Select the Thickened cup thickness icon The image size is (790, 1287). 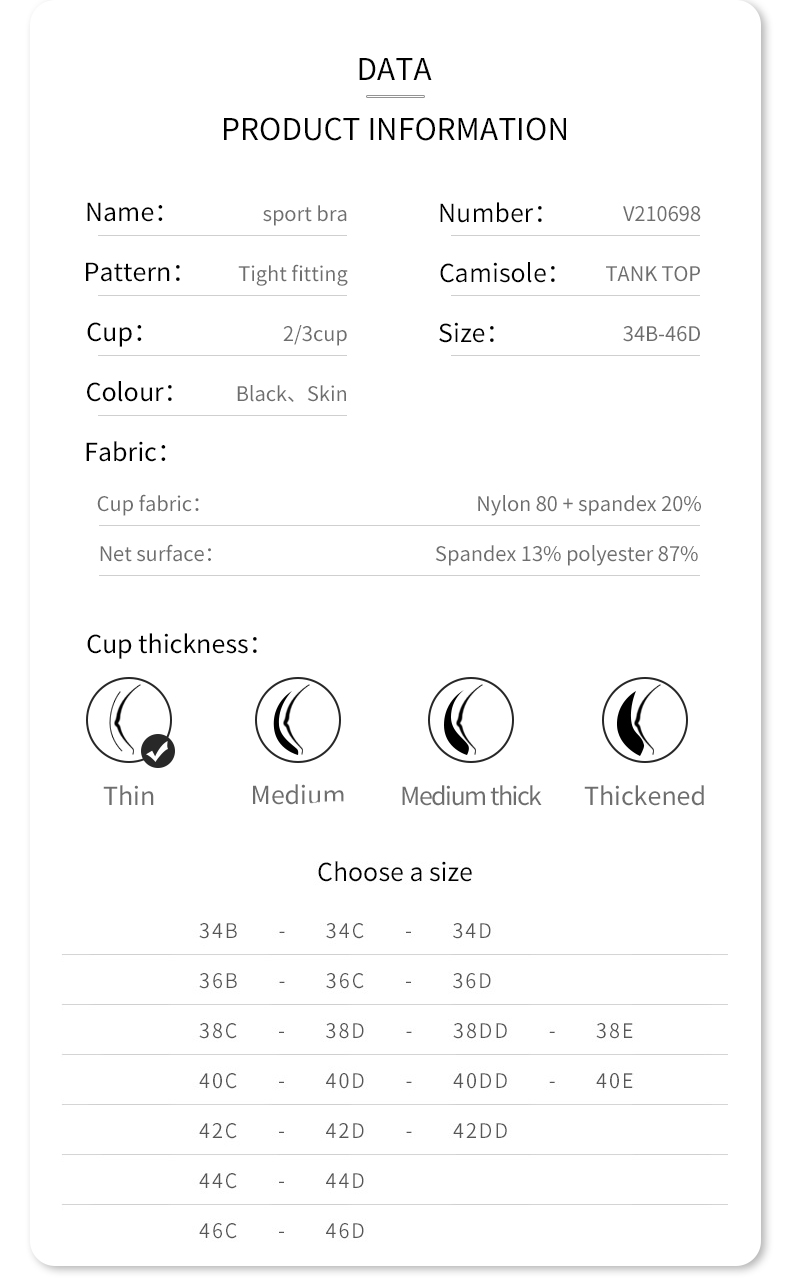[x=644, y=720]
